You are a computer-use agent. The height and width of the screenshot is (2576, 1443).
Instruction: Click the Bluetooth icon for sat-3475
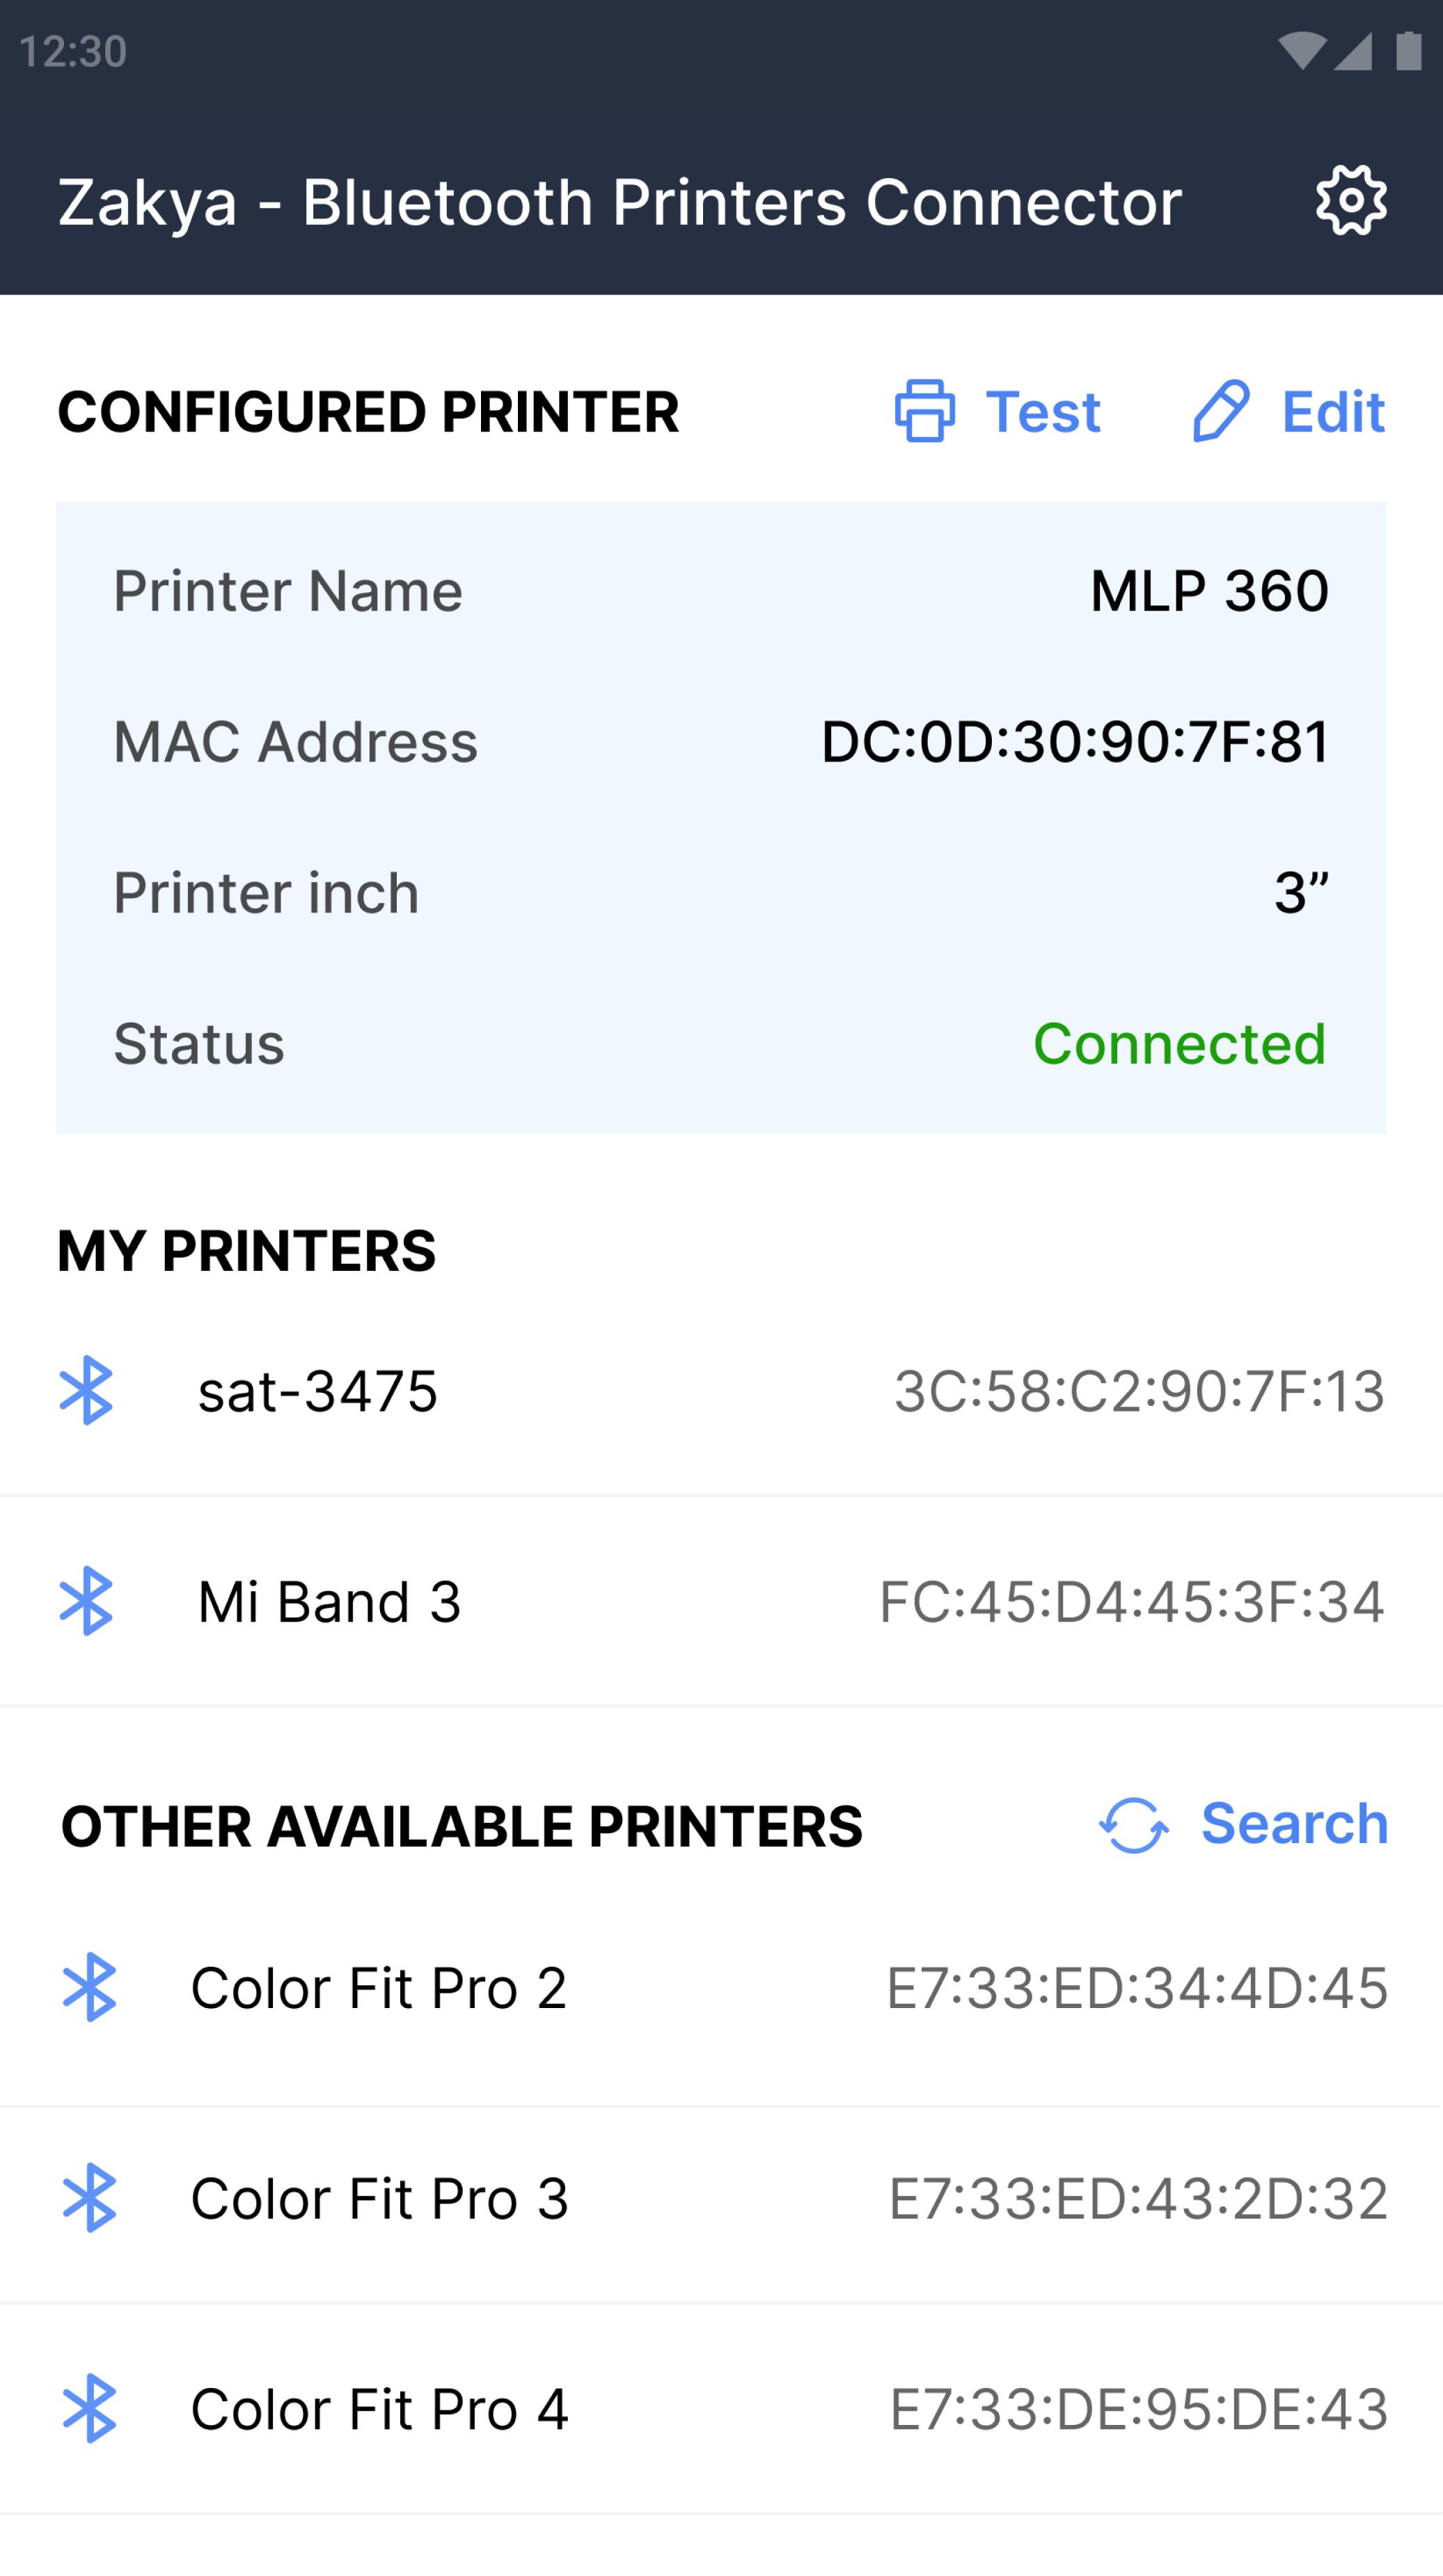(86, 1390)
